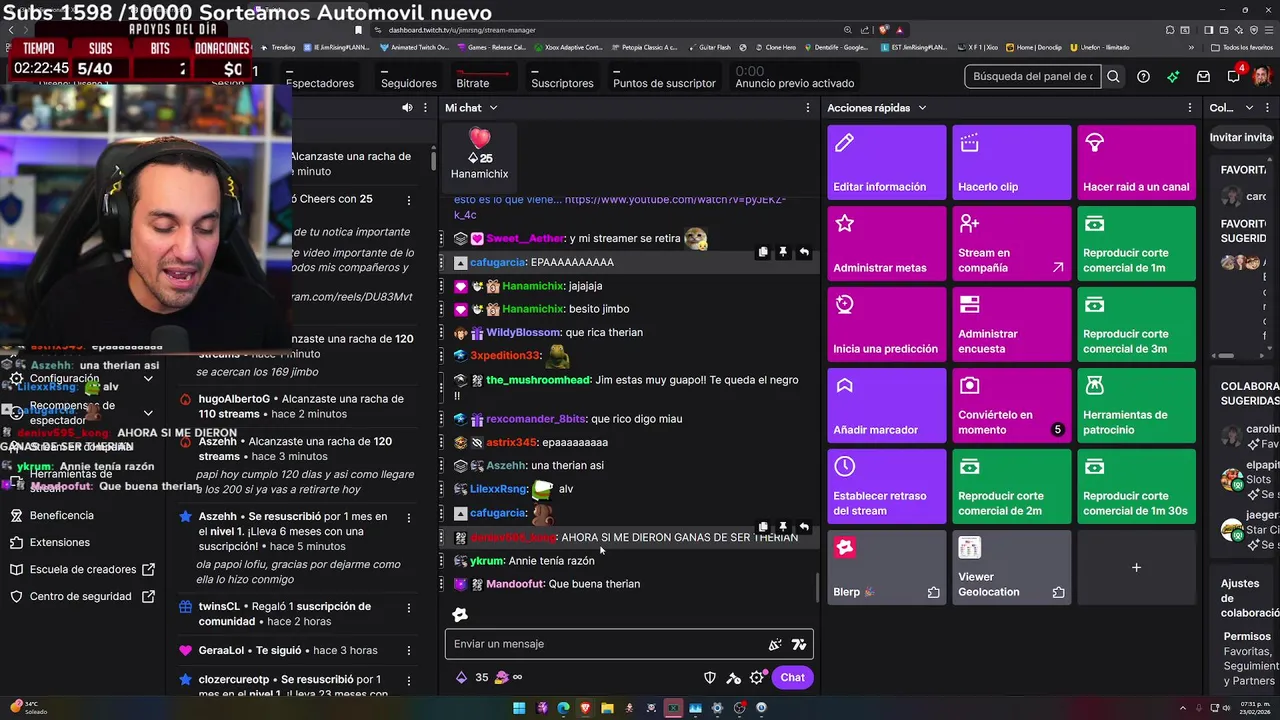Image resolution: width=1280 pixels, height=720 pixels.
Task: Expand Configuración in the left sidebar
Action: click(148, 379)
